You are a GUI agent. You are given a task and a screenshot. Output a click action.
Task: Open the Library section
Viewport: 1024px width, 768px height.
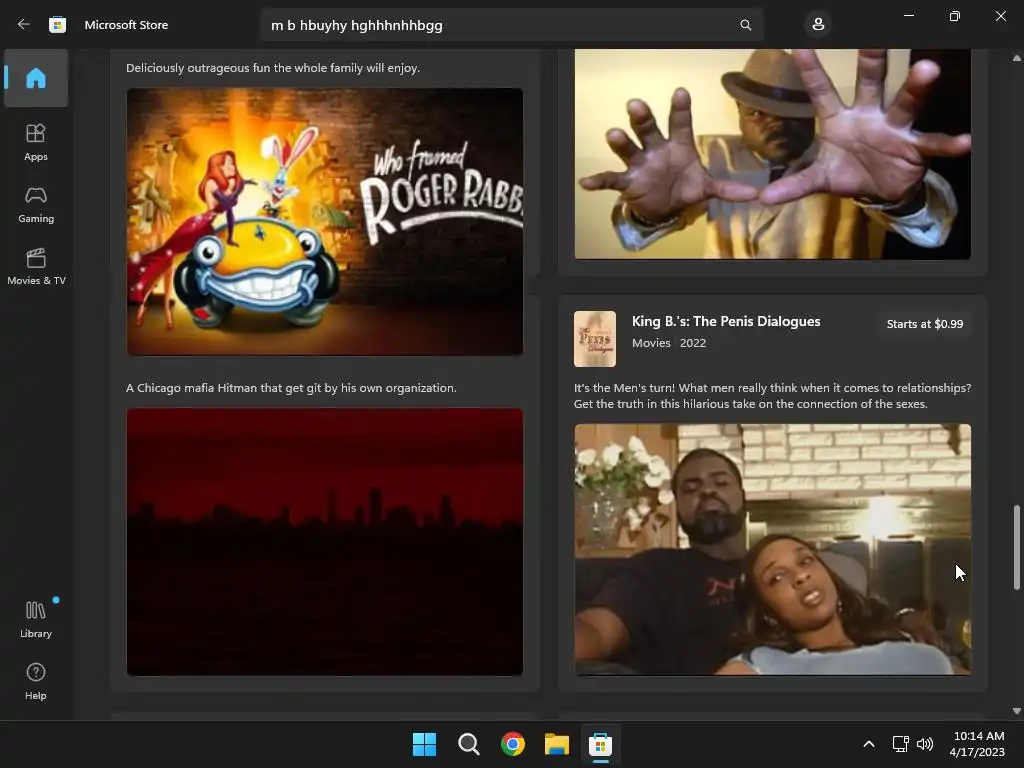click(x=36, y=619)
